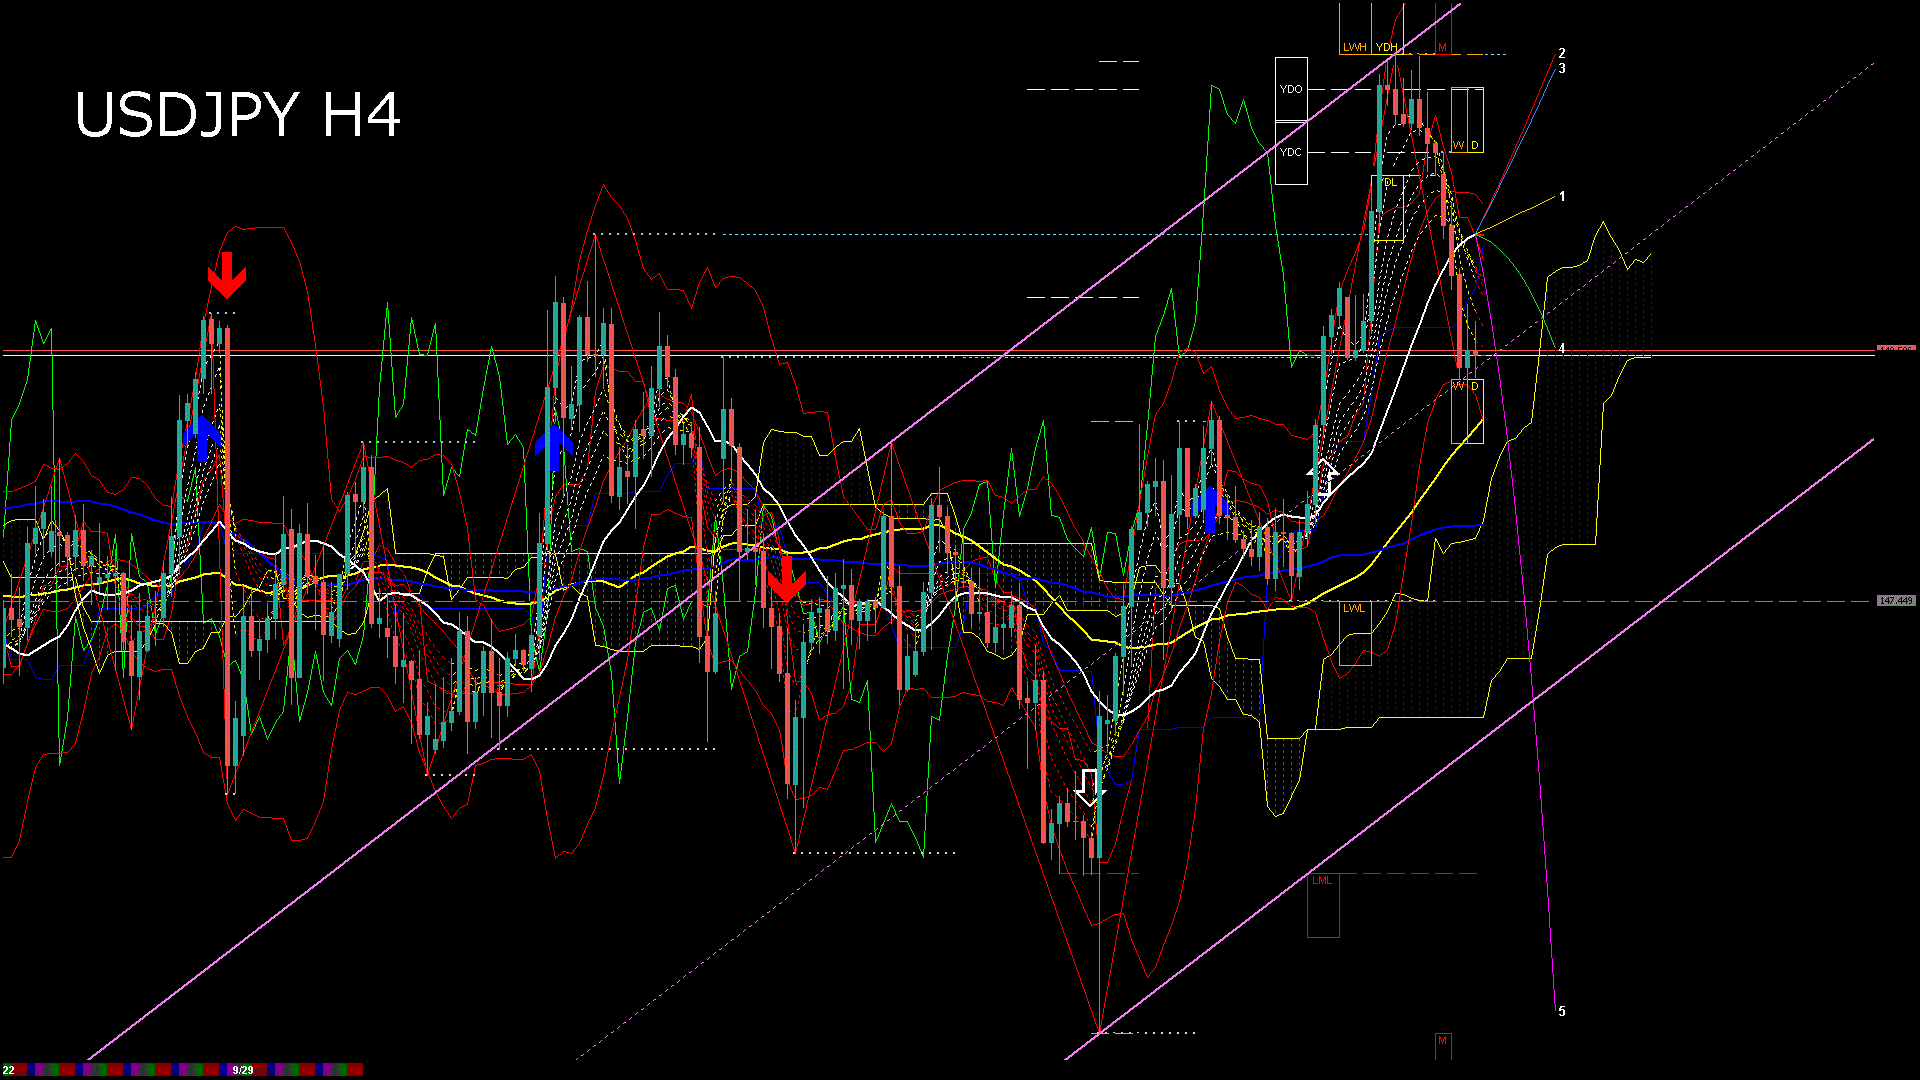Click projection line label 1
This screenshot has height=1080, width=1920.
click(x=1562, y=197)
